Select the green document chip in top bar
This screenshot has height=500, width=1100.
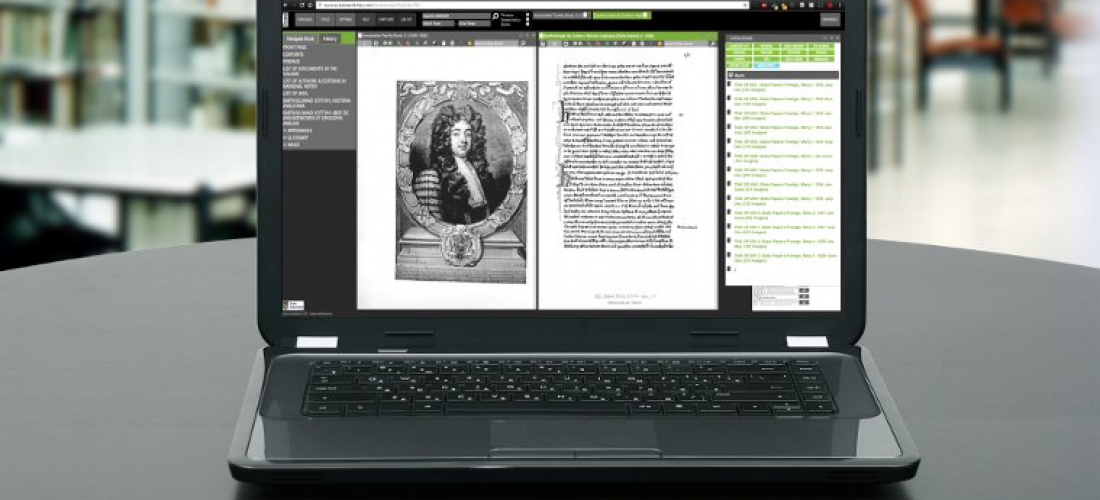click(x=622, y=15)
